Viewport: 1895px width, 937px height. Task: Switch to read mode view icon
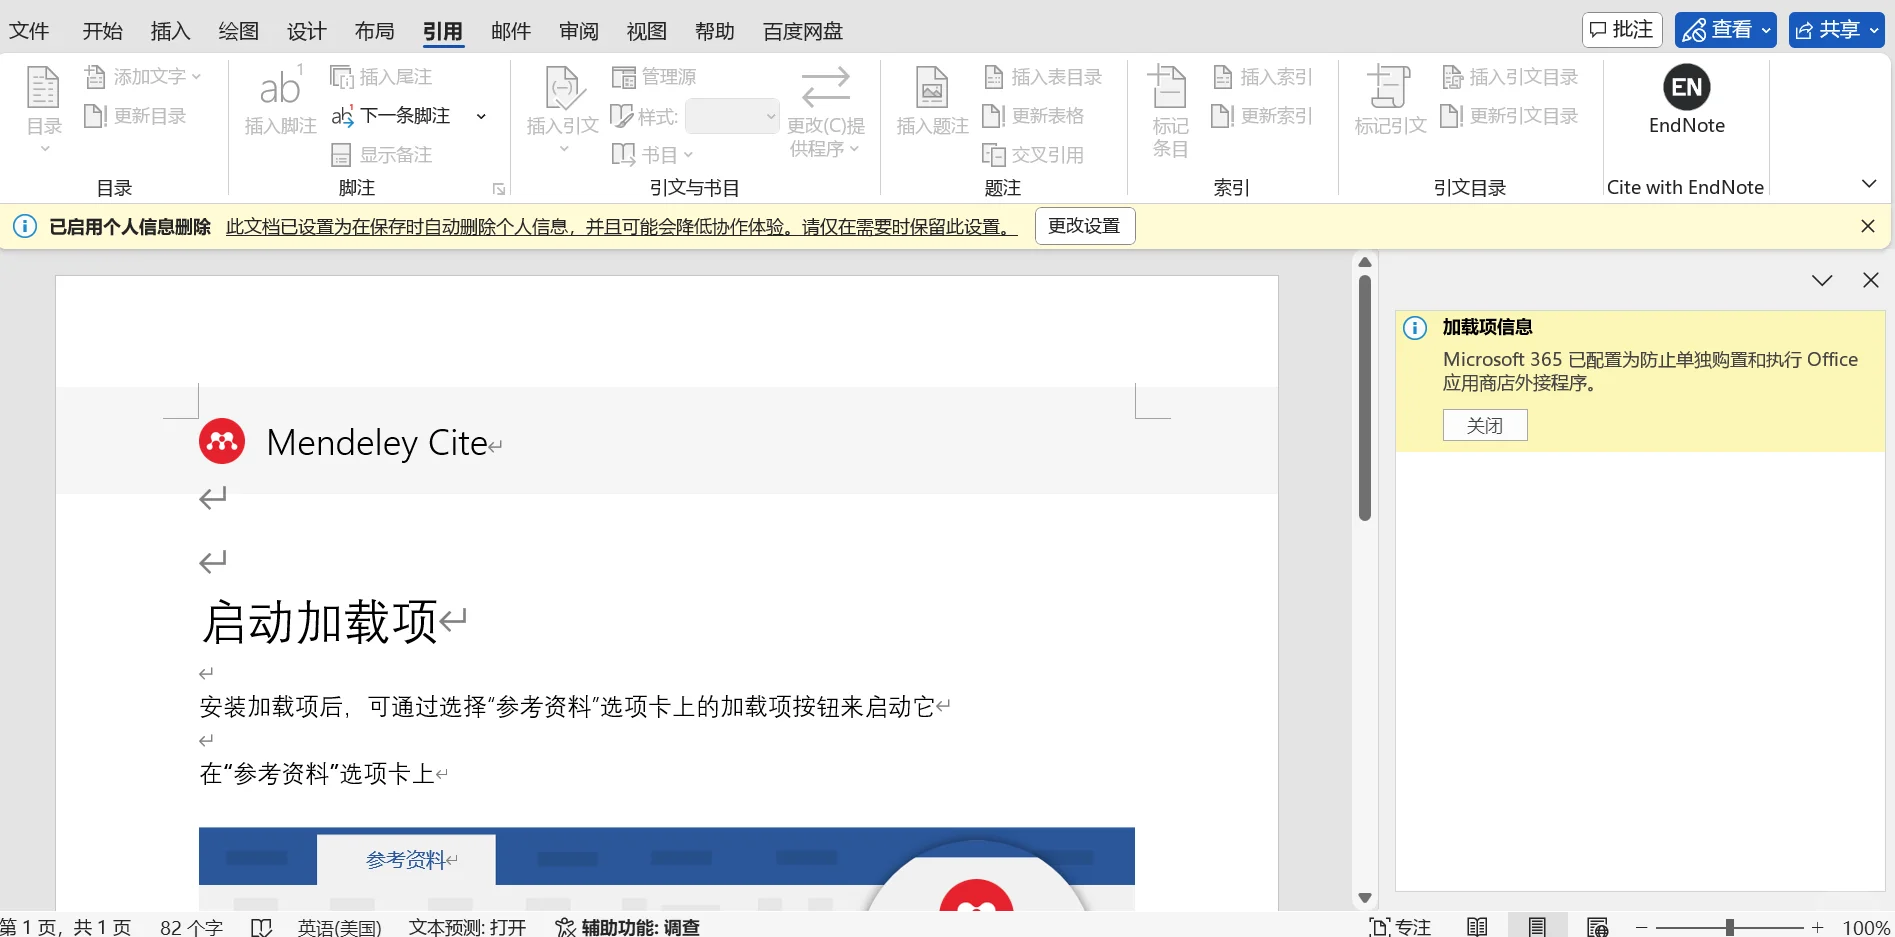click(1477, 927)
